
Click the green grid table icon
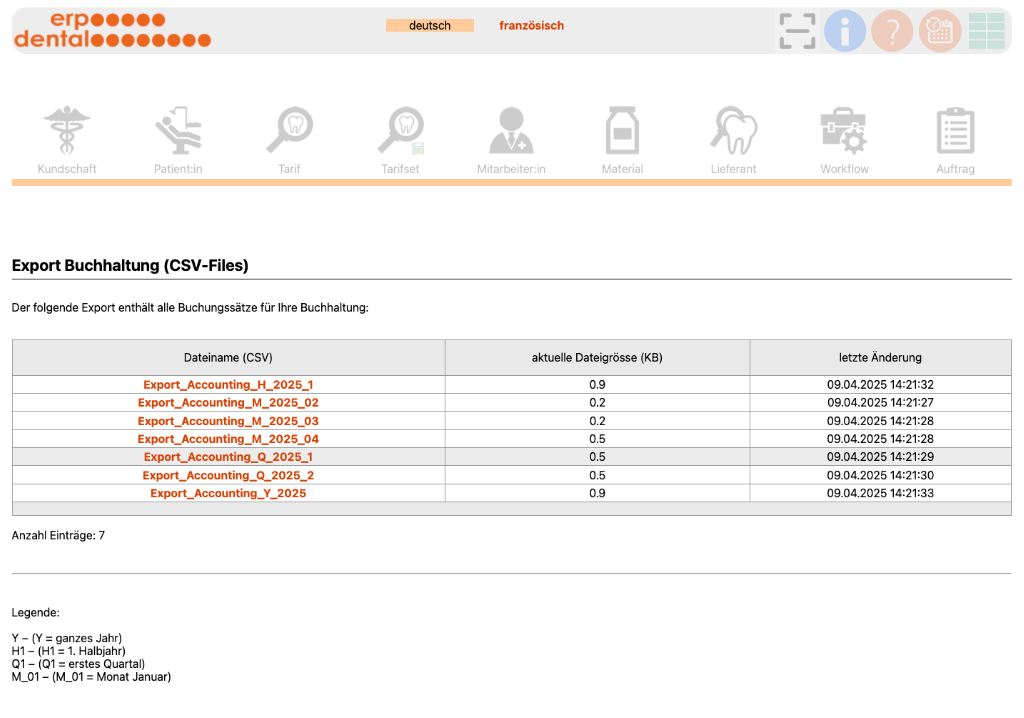pos(987,31)
